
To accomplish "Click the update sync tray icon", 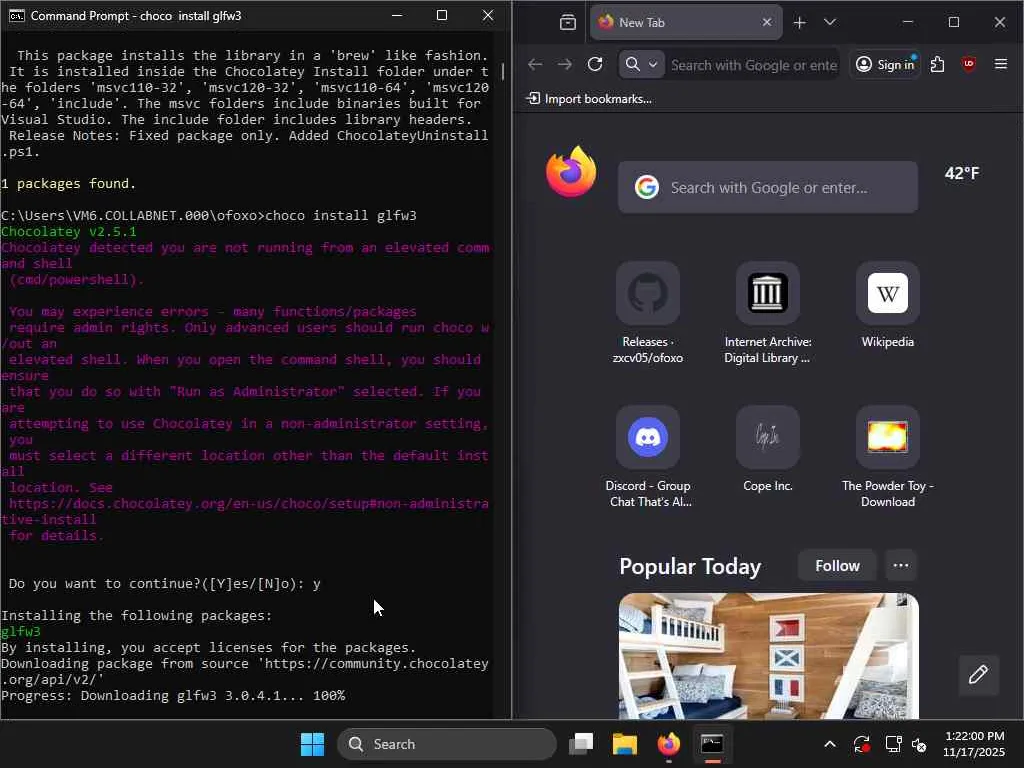I will click(861, 744).
